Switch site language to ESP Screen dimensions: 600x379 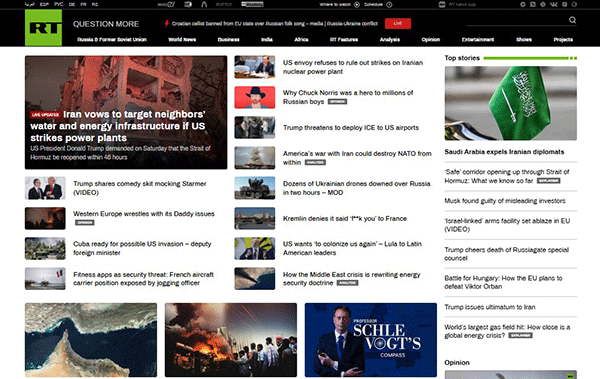click(x=44, y=5)
